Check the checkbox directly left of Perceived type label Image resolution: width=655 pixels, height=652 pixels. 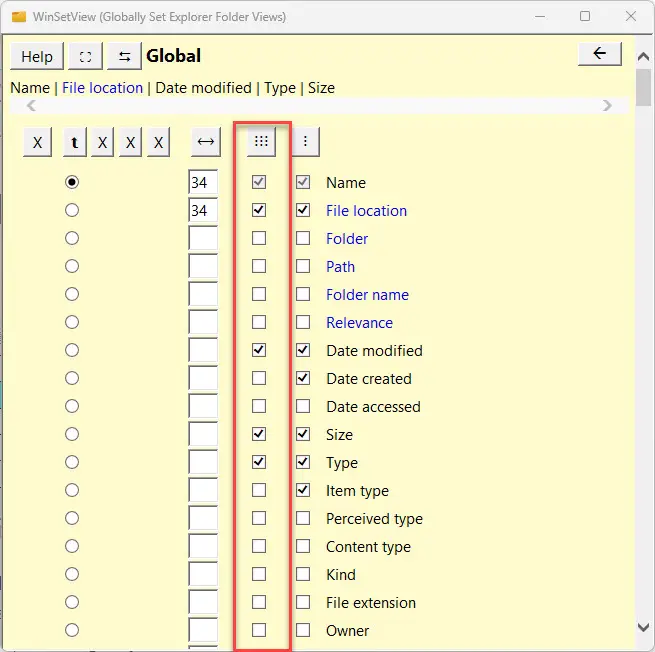point(303,518)
